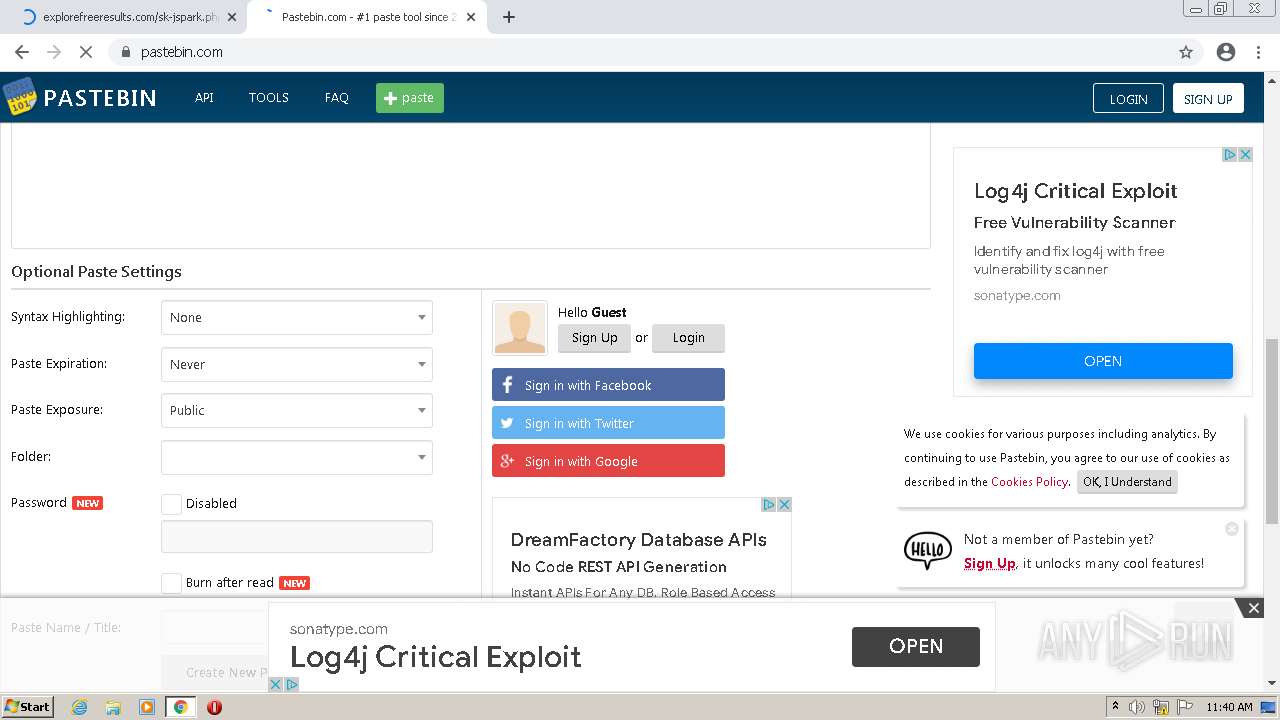Close the Pastebin.com tab
This screenshot has height=720, width=1280.
(471, 17)
